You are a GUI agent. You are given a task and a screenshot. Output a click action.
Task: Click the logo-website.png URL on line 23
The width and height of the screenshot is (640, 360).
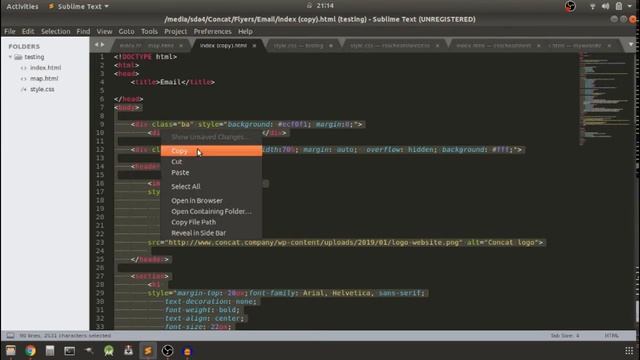[x=315, y=242]
